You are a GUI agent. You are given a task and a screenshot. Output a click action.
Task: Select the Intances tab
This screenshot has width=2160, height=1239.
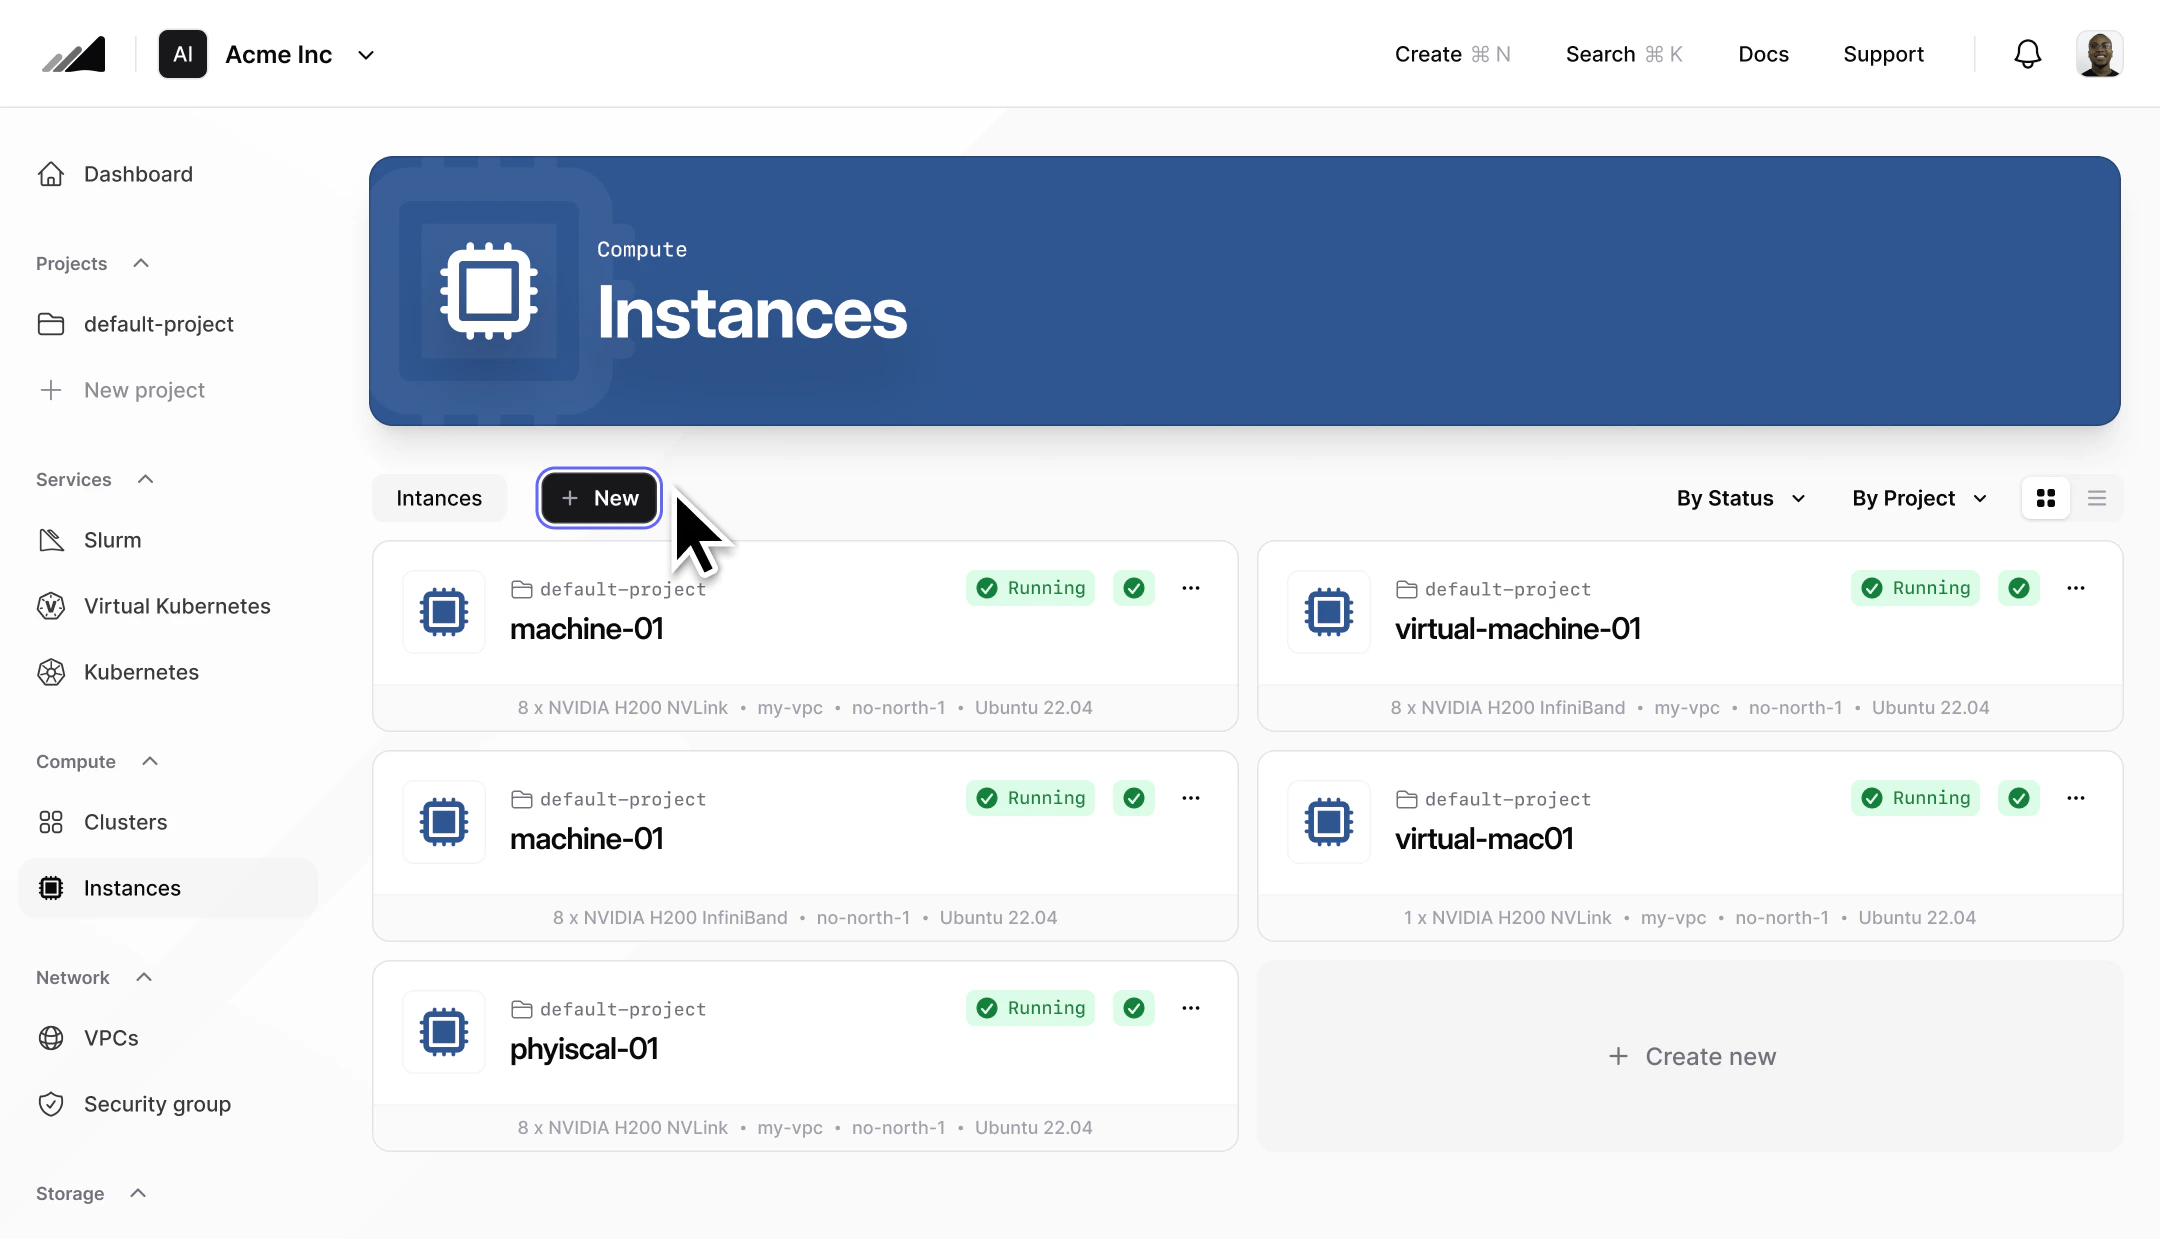tap(438, 497)
